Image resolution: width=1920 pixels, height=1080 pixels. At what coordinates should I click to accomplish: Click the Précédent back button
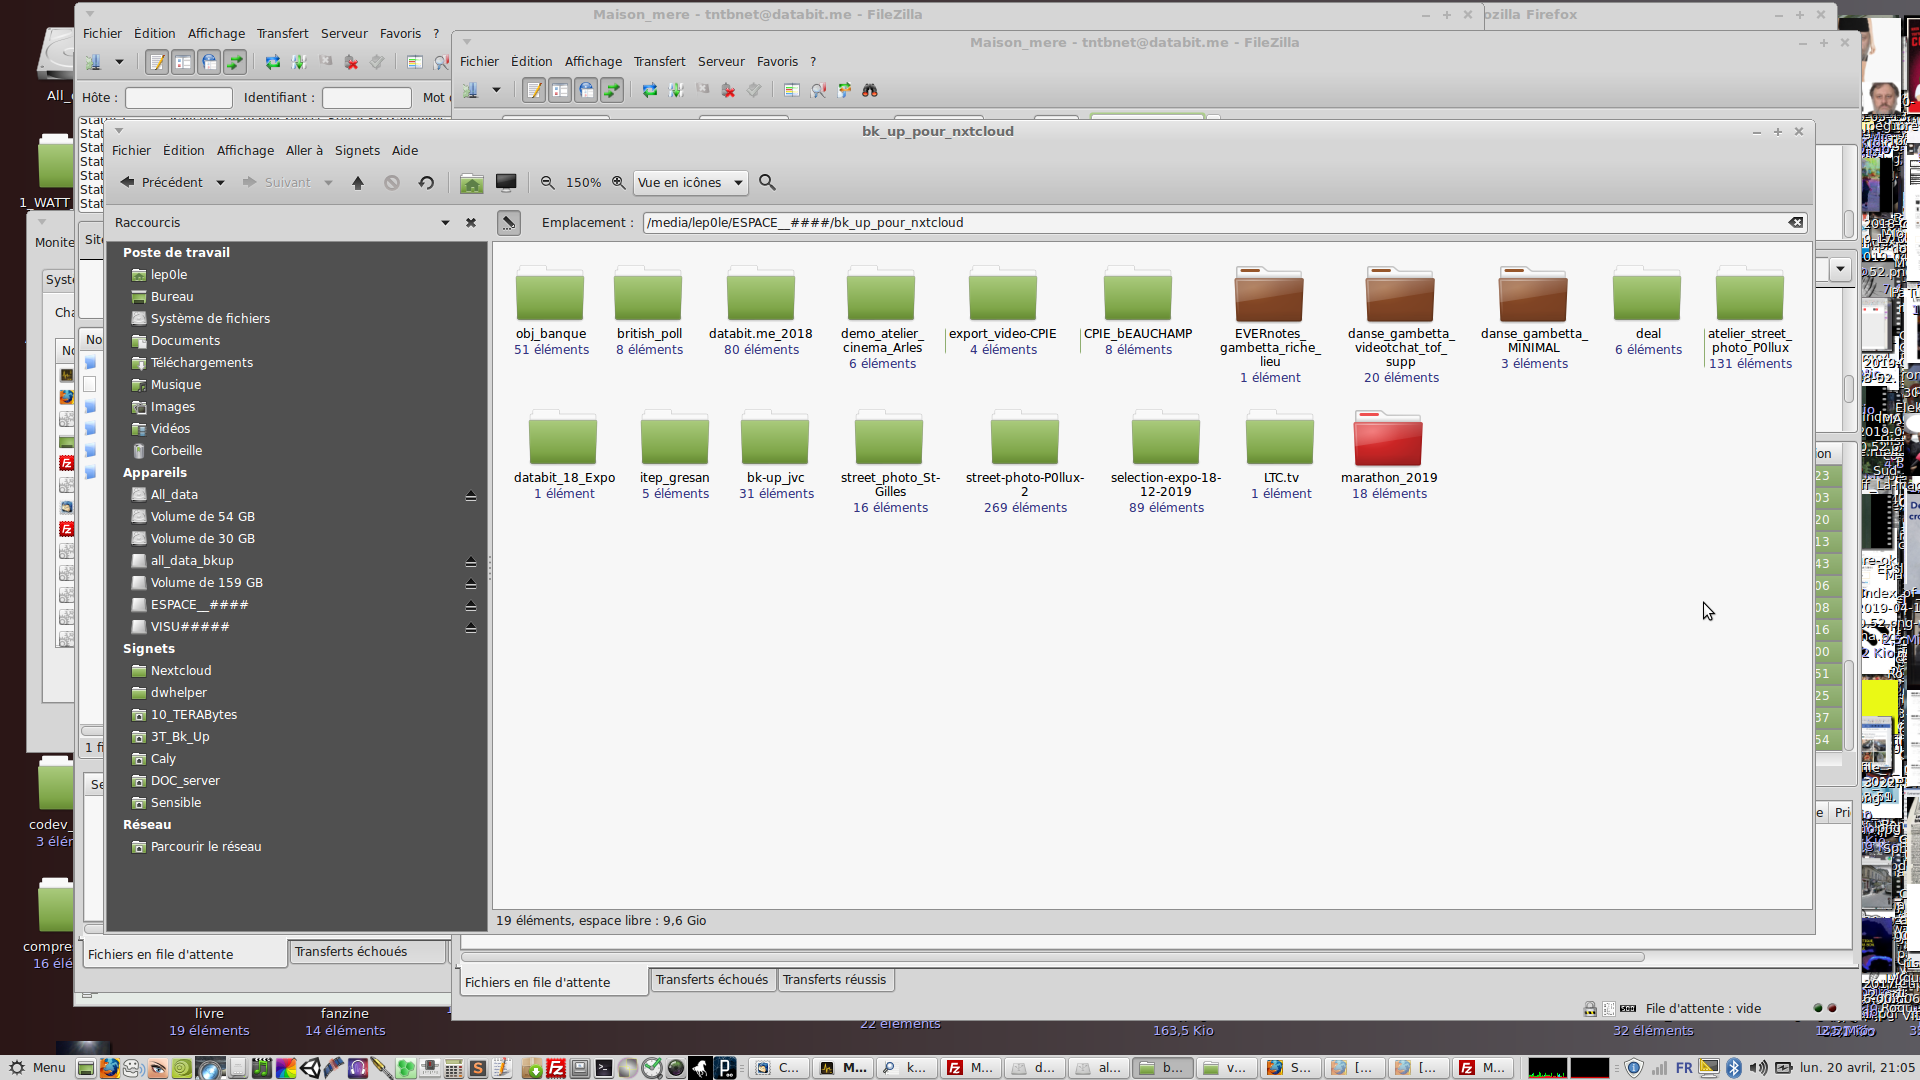(x=161, y=183)
